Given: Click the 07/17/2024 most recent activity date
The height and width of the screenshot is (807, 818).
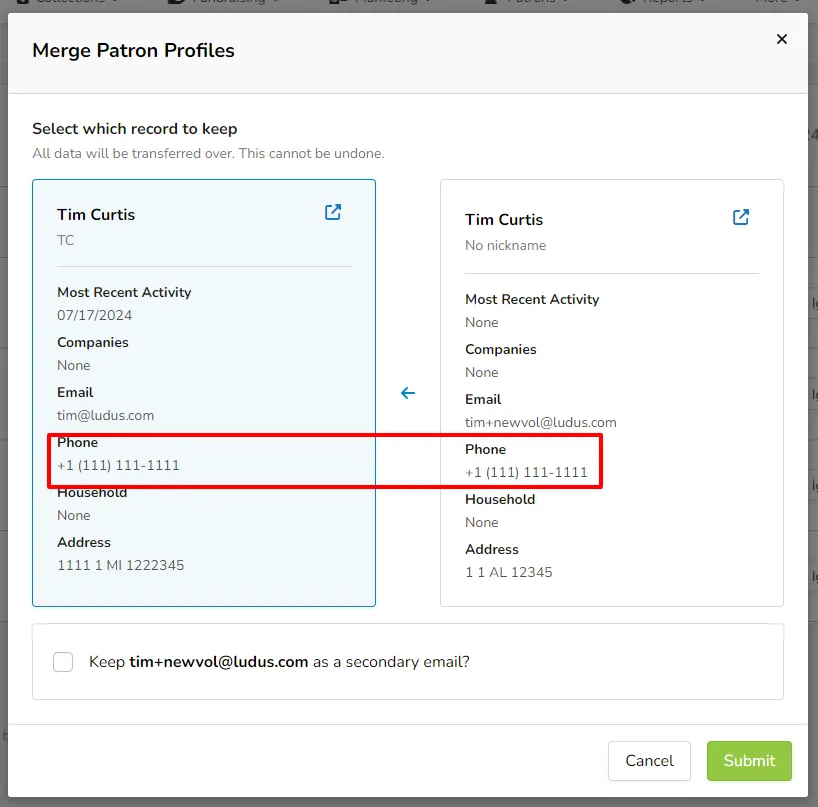Looking at the screenshot, I should 94,315.
